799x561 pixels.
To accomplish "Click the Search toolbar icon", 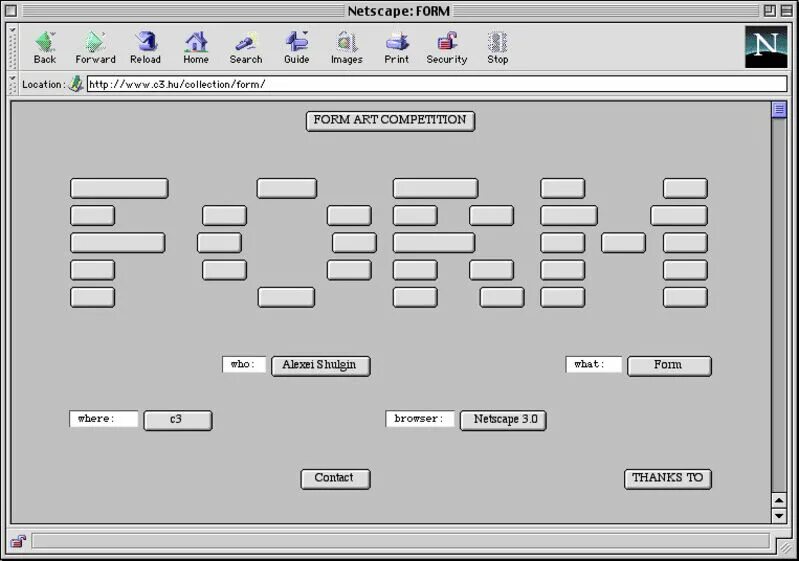I will 246,47.
